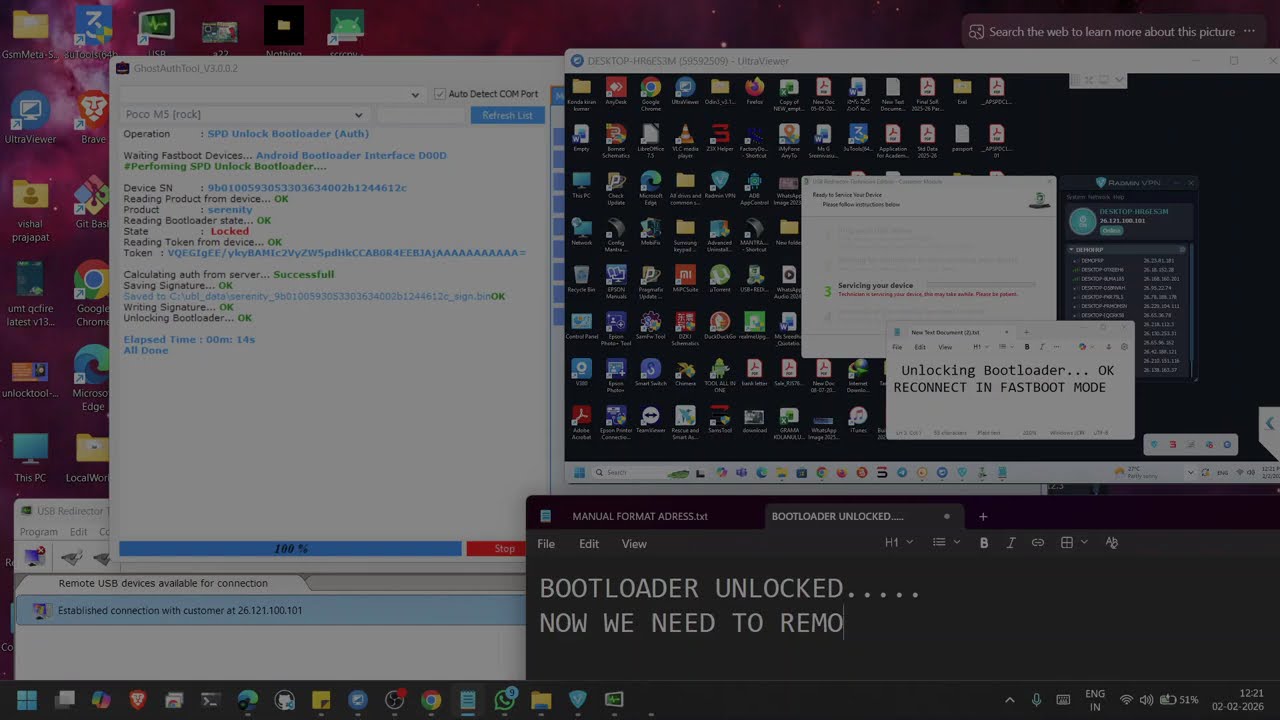
Task: Toggle italic formatting in Notepad
Action: [1011, 543]
